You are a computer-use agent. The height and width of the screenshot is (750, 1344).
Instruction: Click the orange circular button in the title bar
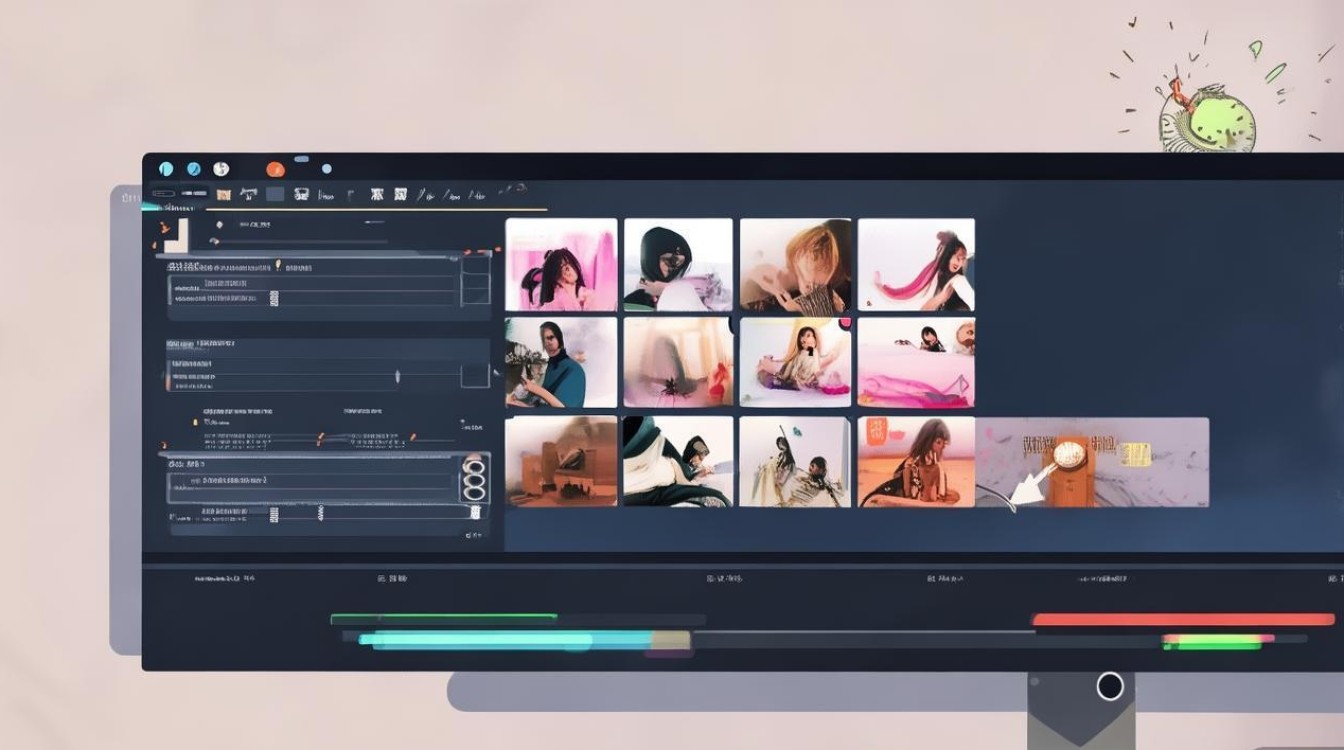[275, 169]
